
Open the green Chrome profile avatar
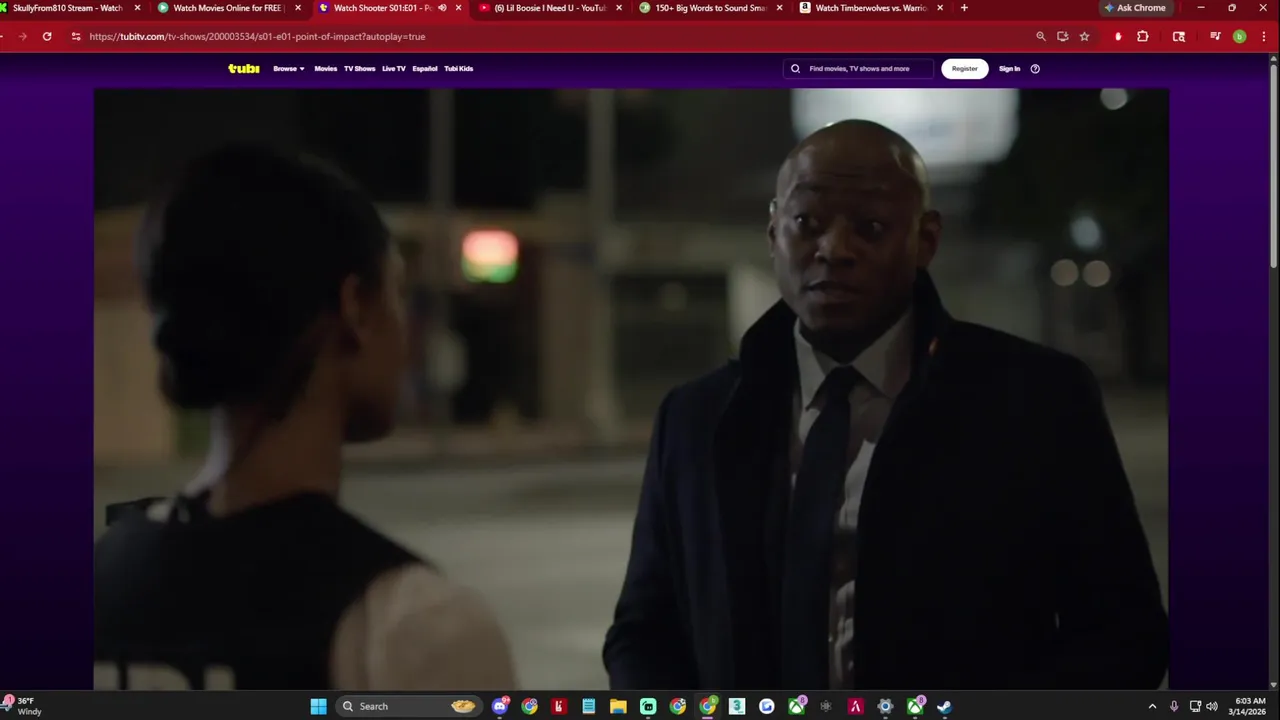pos(1240,36)
